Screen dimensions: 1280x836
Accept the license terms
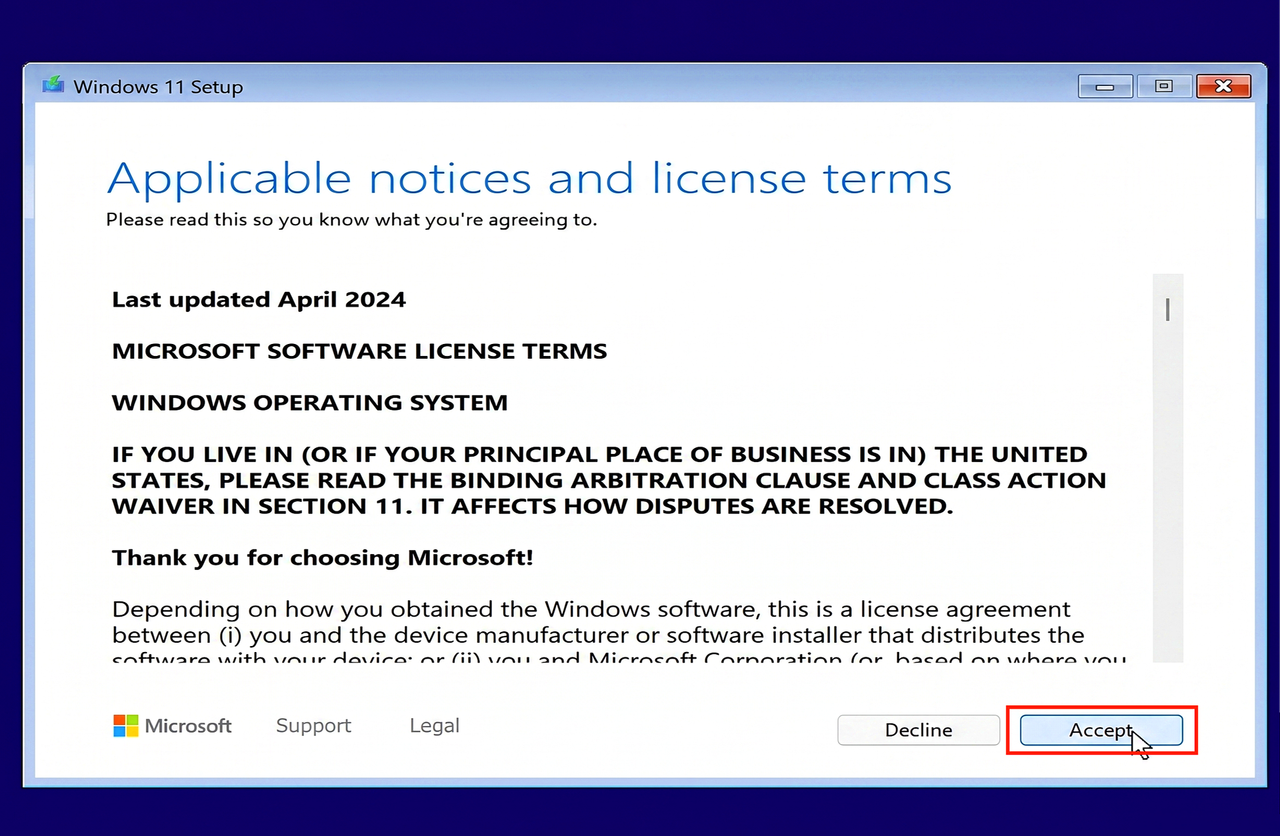[1101, 730]
